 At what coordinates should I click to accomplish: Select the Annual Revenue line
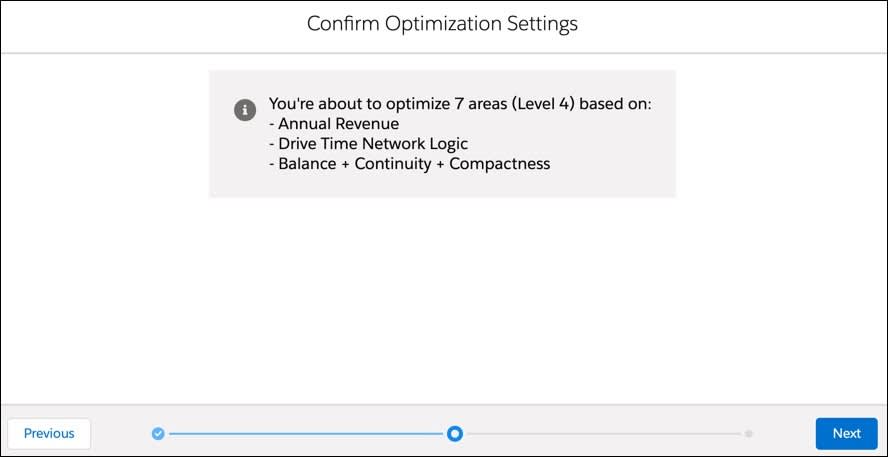334,123
